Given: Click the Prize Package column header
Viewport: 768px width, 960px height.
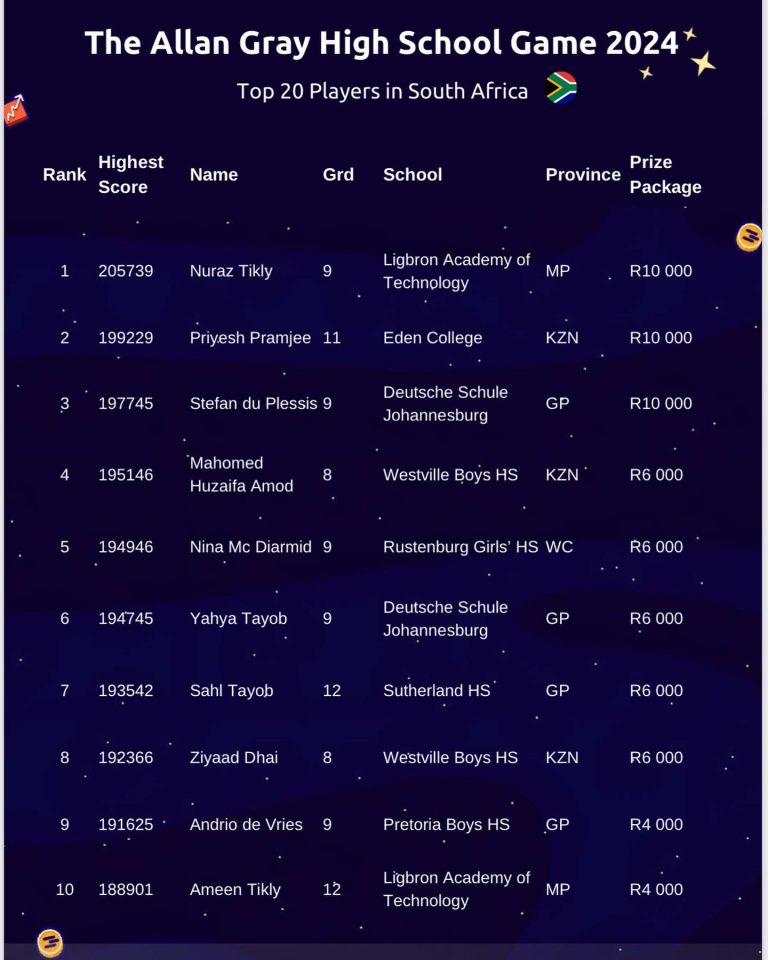Looking at the screenshot, I should (665, 174).
